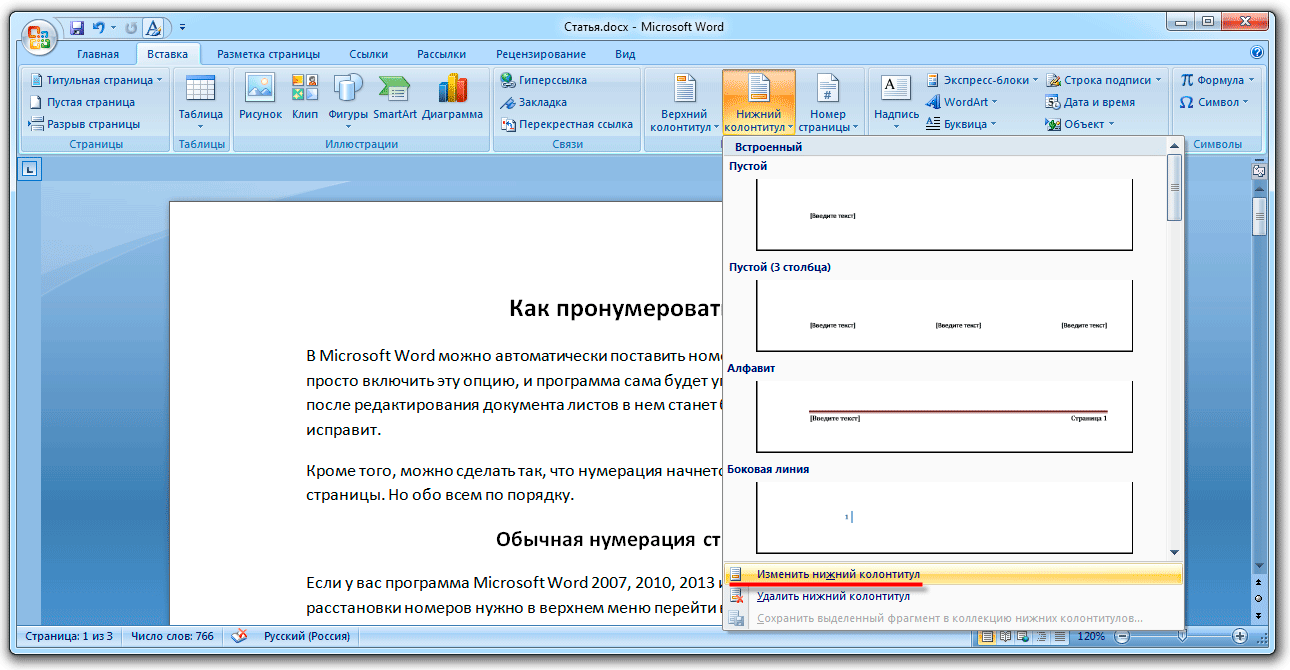
Task: Insert a Перекрестная ссылка
Action: pos(567,124)
